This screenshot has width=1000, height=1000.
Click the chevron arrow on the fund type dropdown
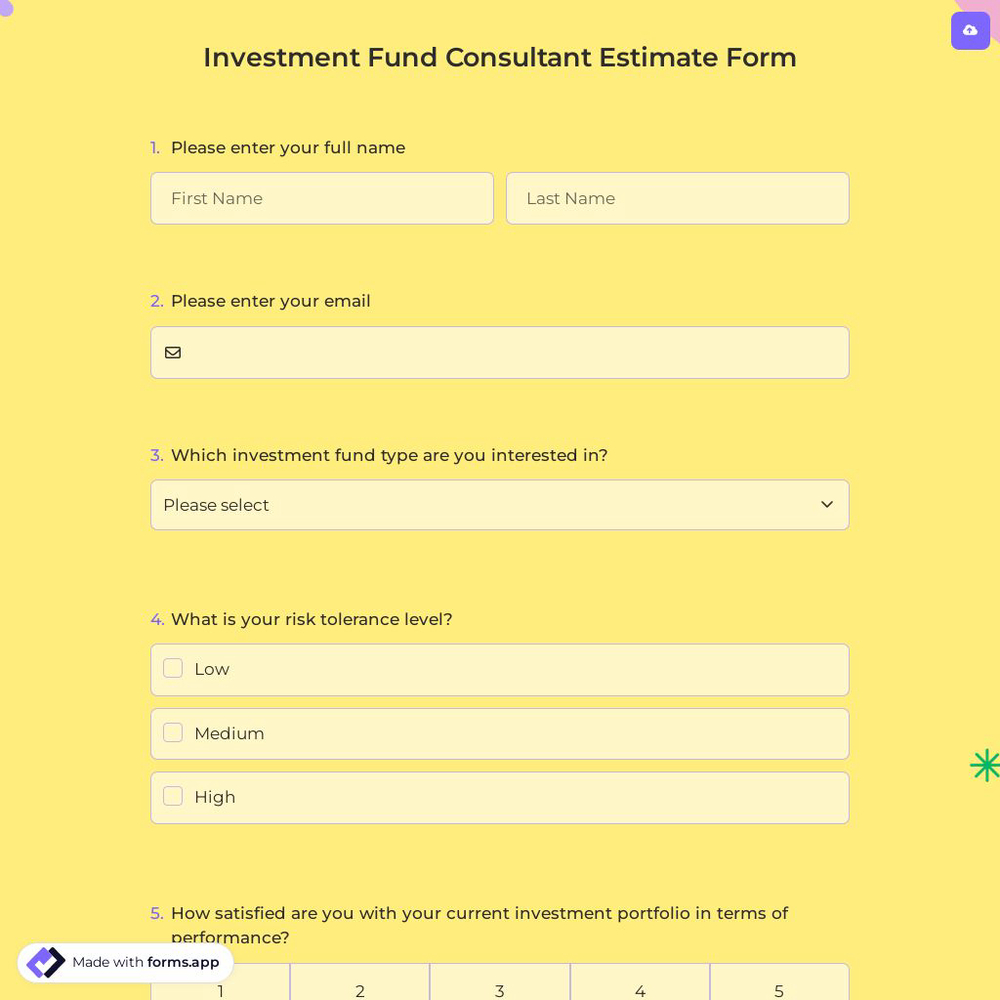[827, 505]
